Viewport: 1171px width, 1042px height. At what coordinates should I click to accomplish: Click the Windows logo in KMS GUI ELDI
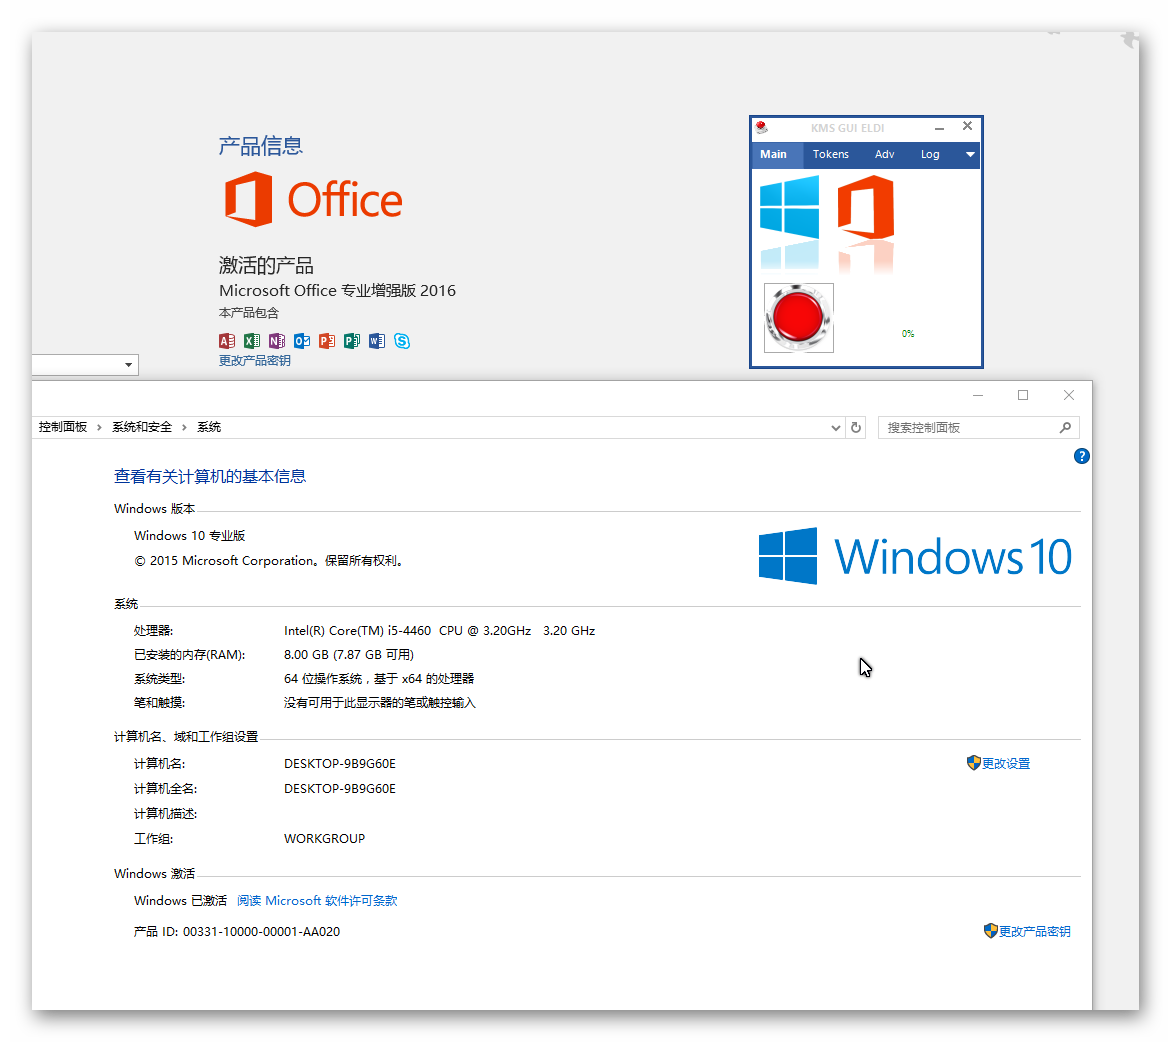coord(789,207)
